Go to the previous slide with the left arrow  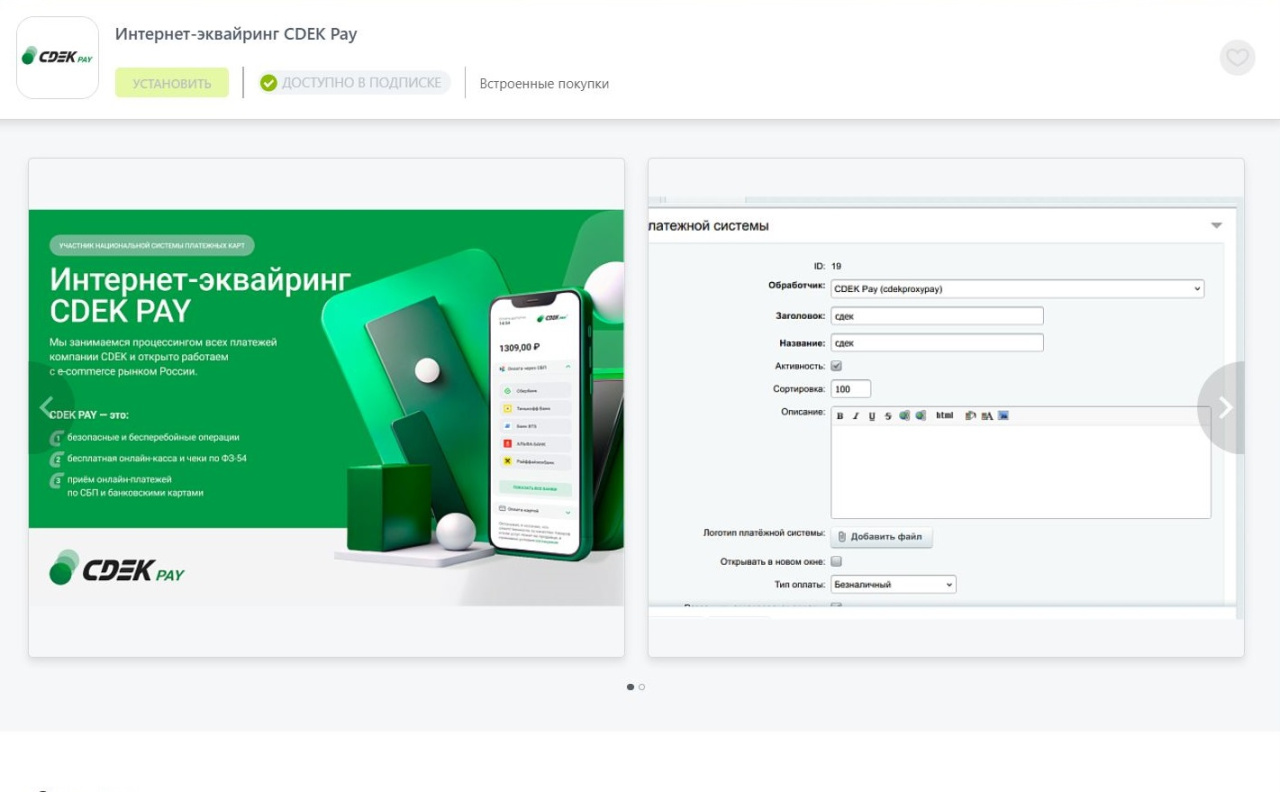point(46,407)
